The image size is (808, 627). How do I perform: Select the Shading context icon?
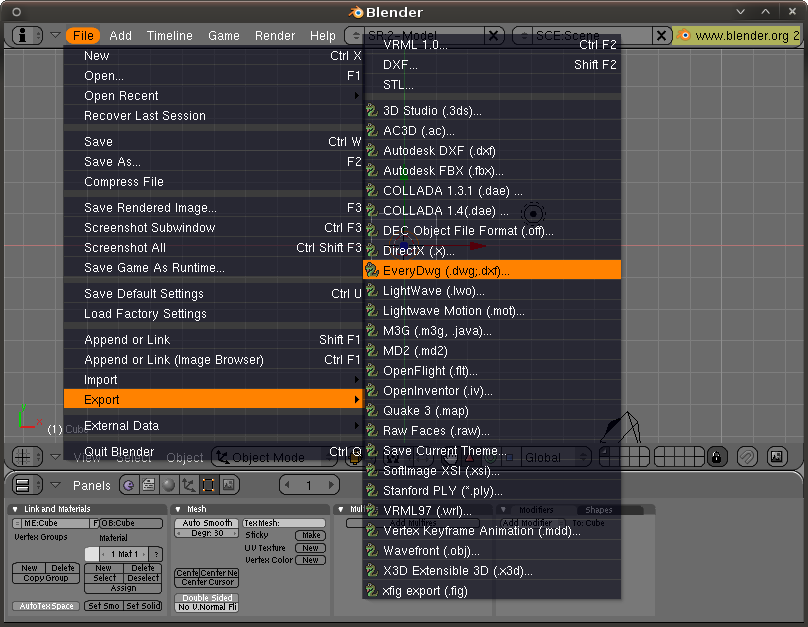[170, 485]
